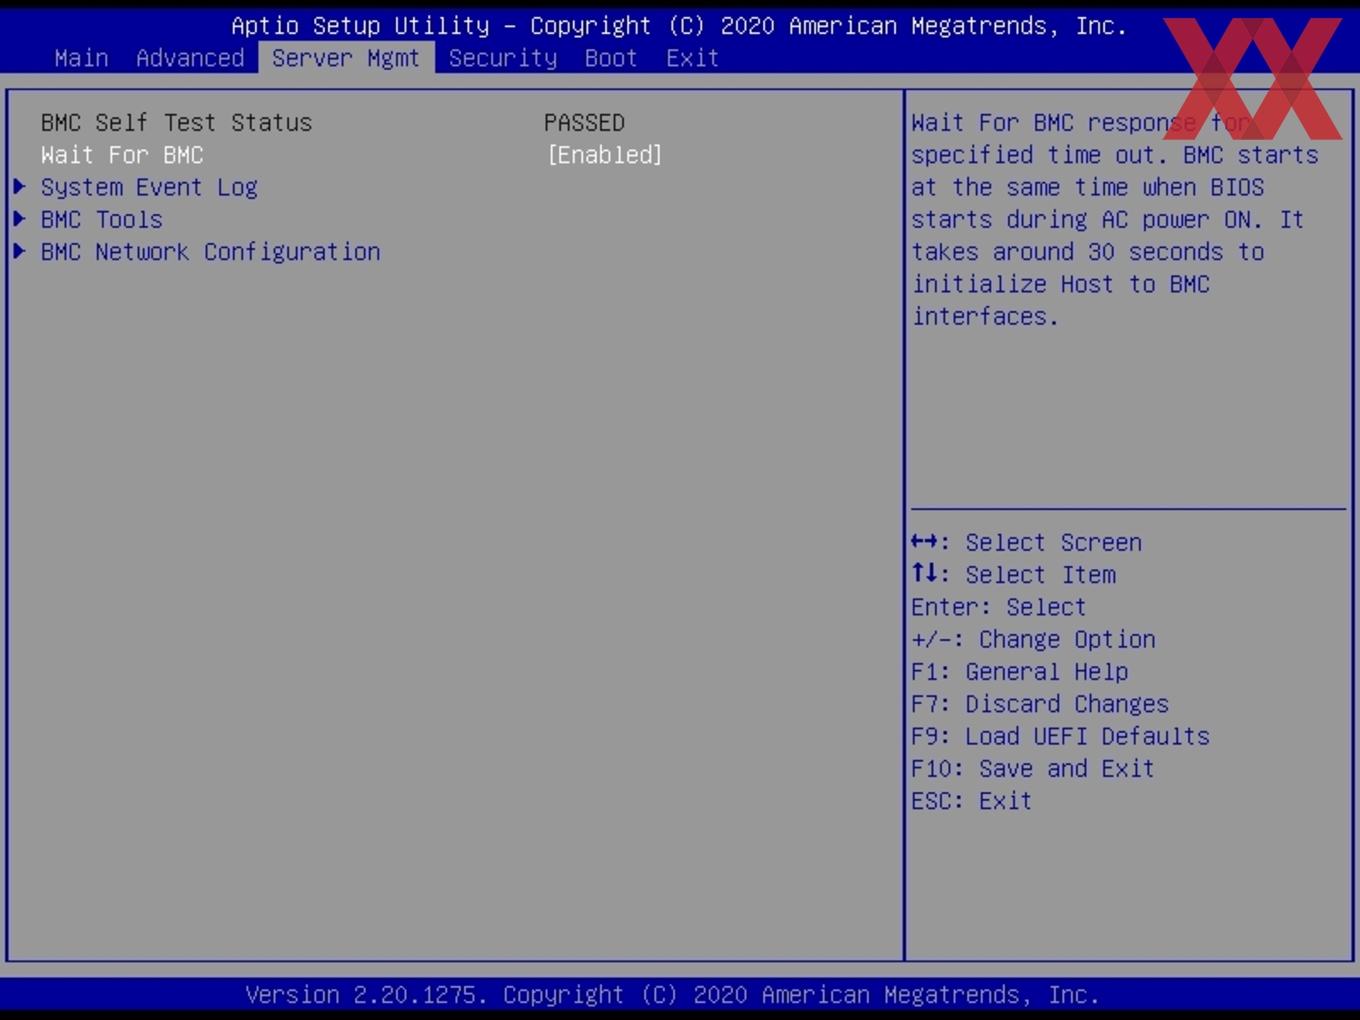Select the Wait For BMC setting

click(x=122, y=155)
